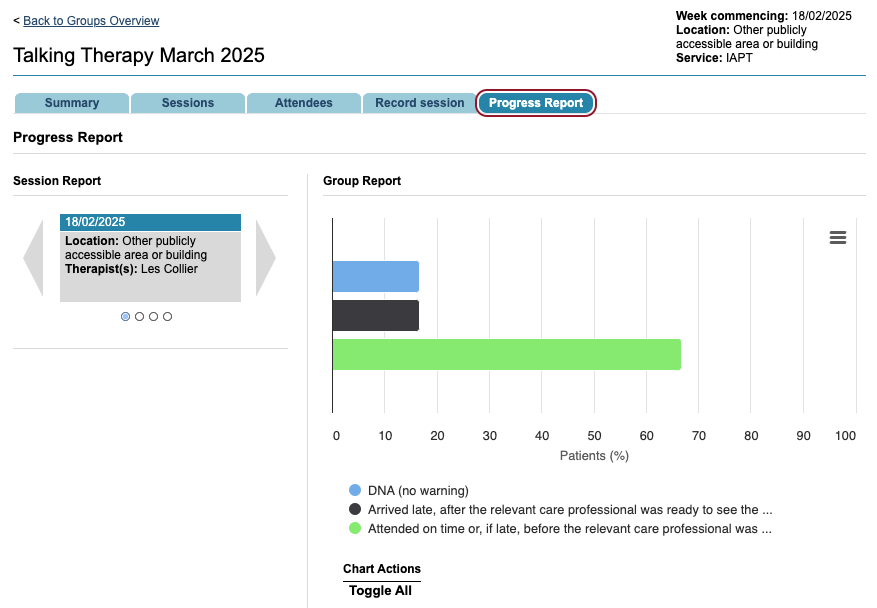Screen dimensions: 877x608
Task: Select the Progress Report tab
Action: tap(536, 103)
